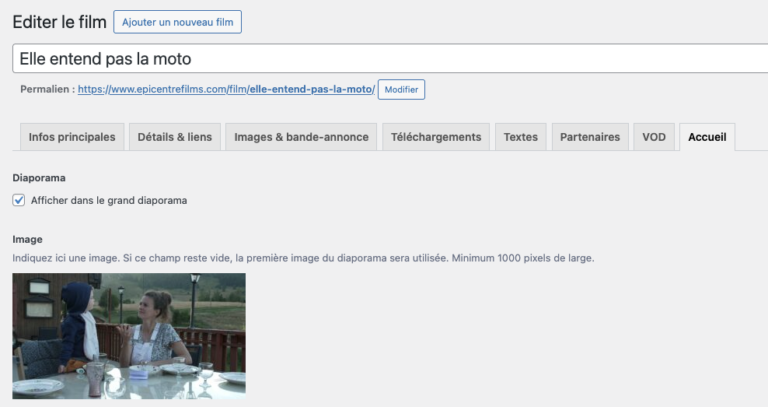
Task: Uncheck the 'Afficher dans le grand diaporama' checkbox
Action: click(19, 200)
